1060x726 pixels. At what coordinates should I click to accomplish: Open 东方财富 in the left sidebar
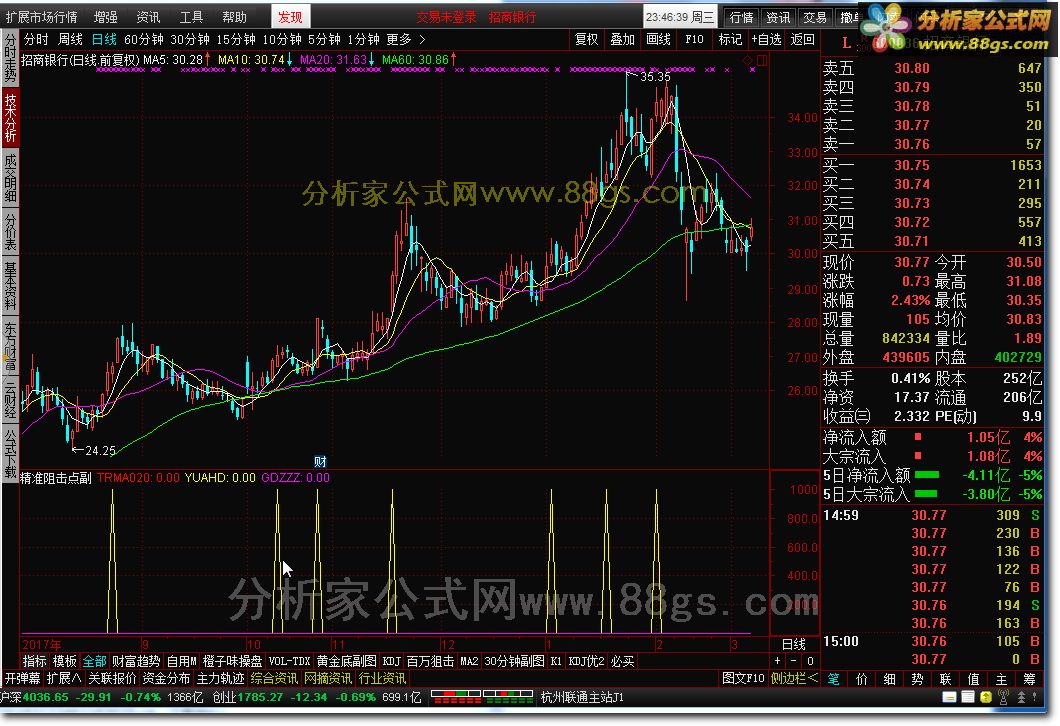(x=10, y=346)
